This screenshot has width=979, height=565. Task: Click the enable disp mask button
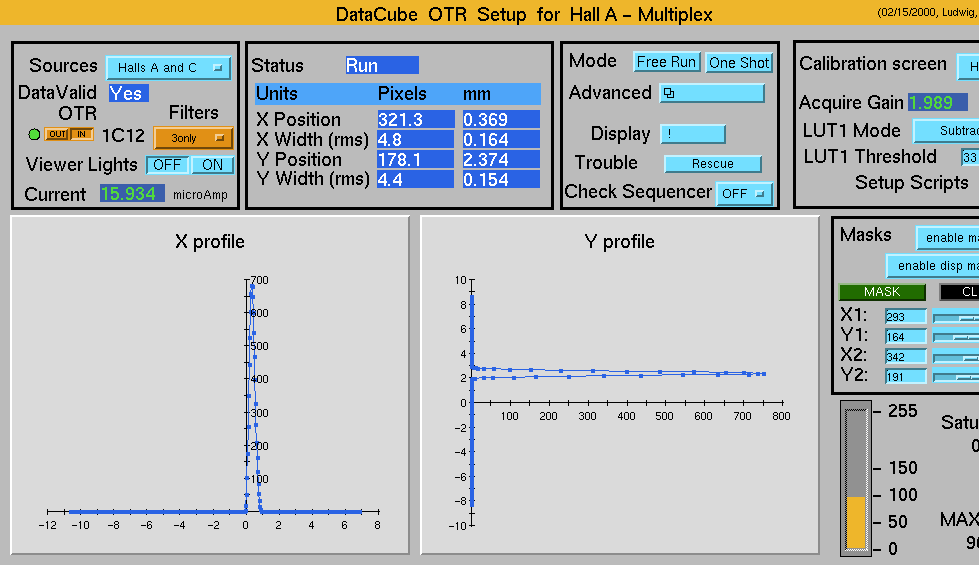(933, 266)
